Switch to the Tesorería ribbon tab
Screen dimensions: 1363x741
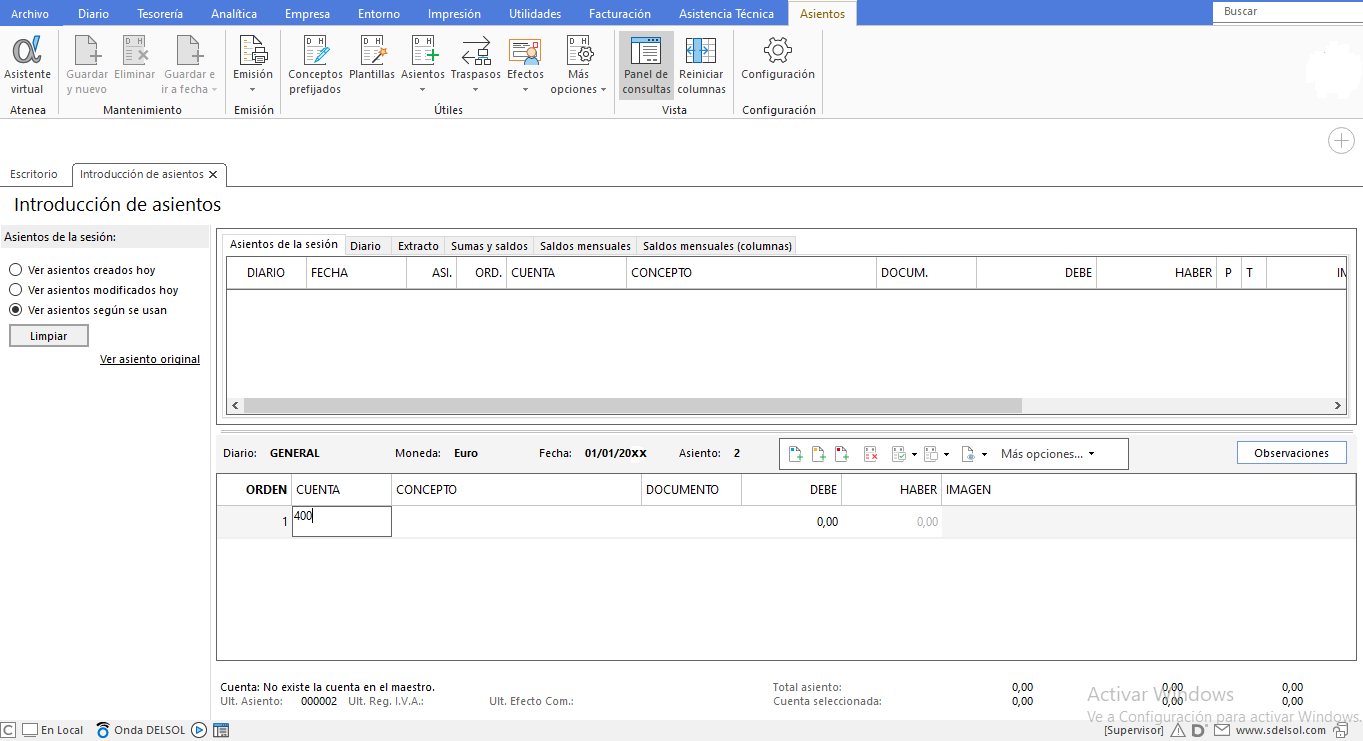point(160,14)
